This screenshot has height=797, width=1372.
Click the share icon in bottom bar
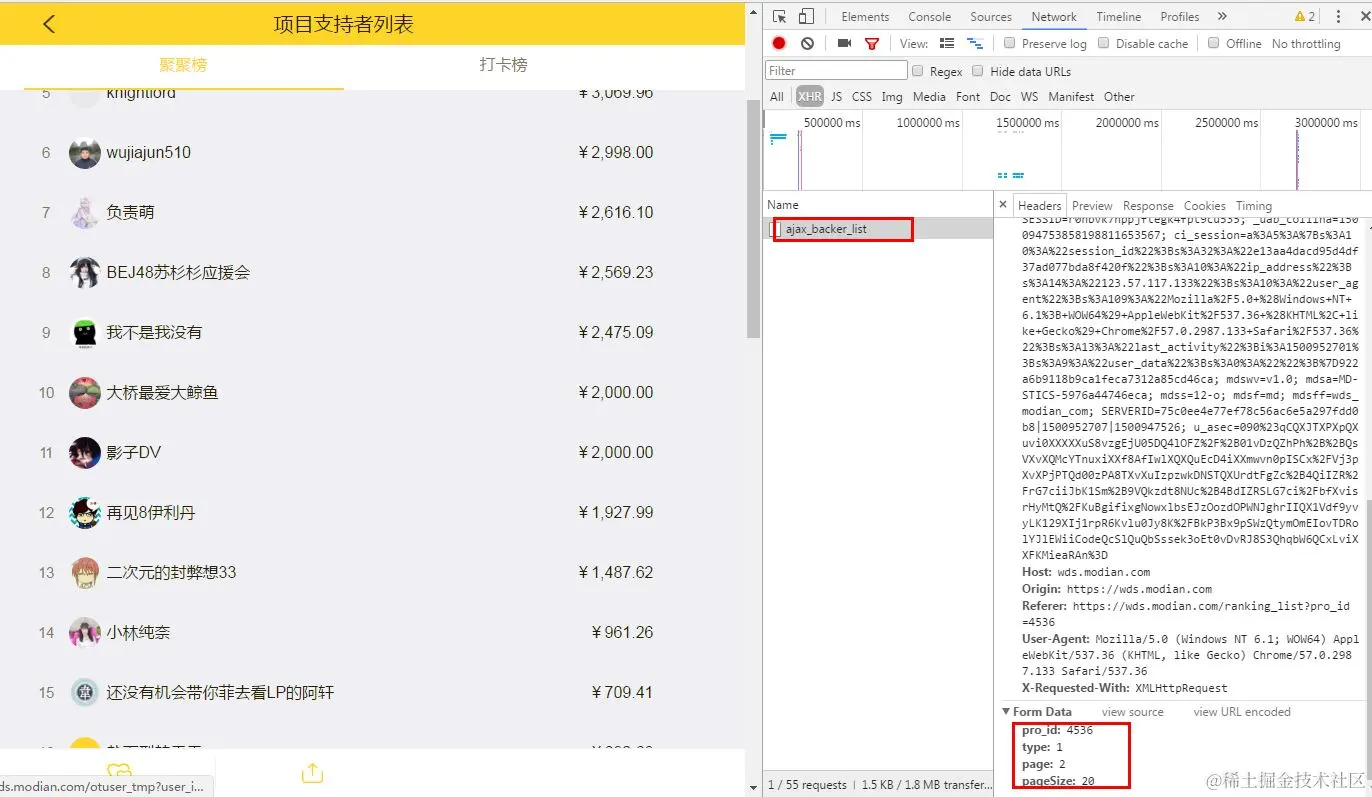[x=312, y=773]
